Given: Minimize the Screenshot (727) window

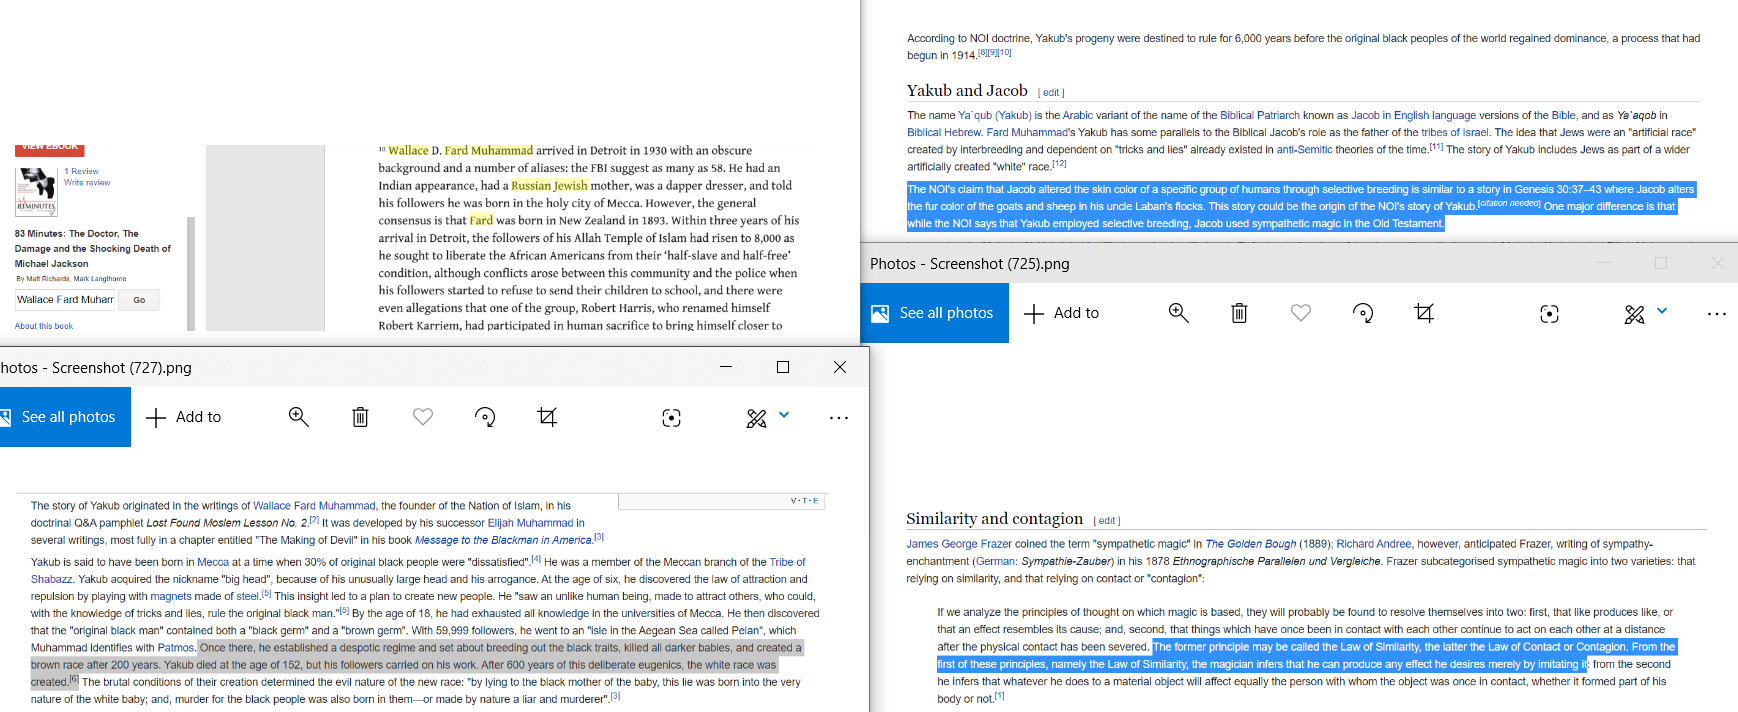Looking at the screenshot, I should (725, 367).
